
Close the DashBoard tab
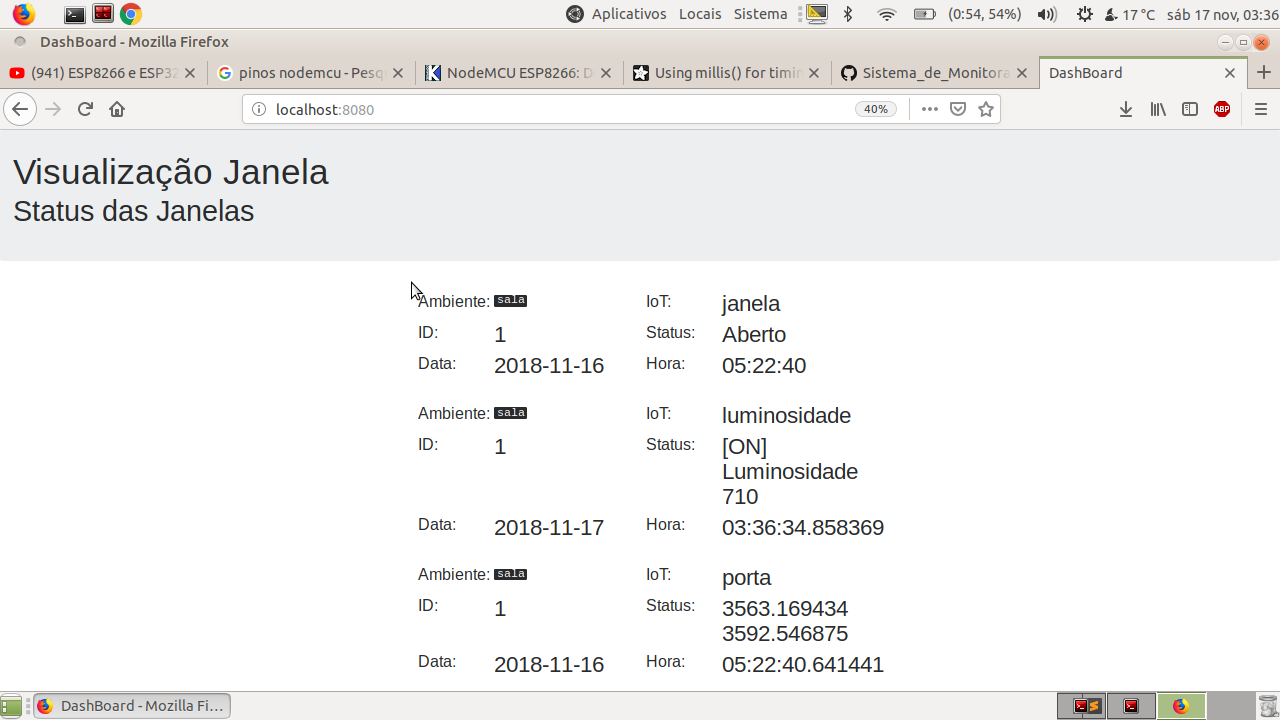click(1230, 73)
